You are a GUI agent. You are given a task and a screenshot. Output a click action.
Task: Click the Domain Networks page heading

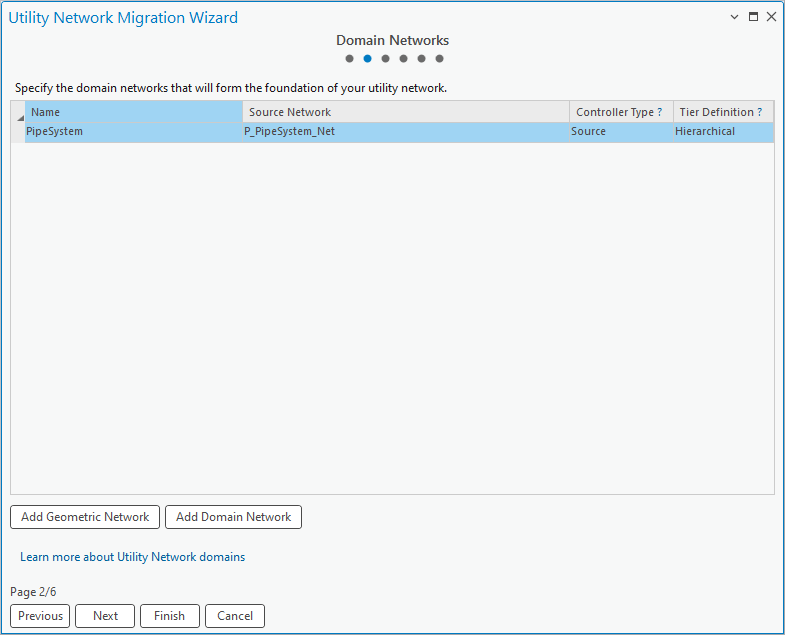392,40
